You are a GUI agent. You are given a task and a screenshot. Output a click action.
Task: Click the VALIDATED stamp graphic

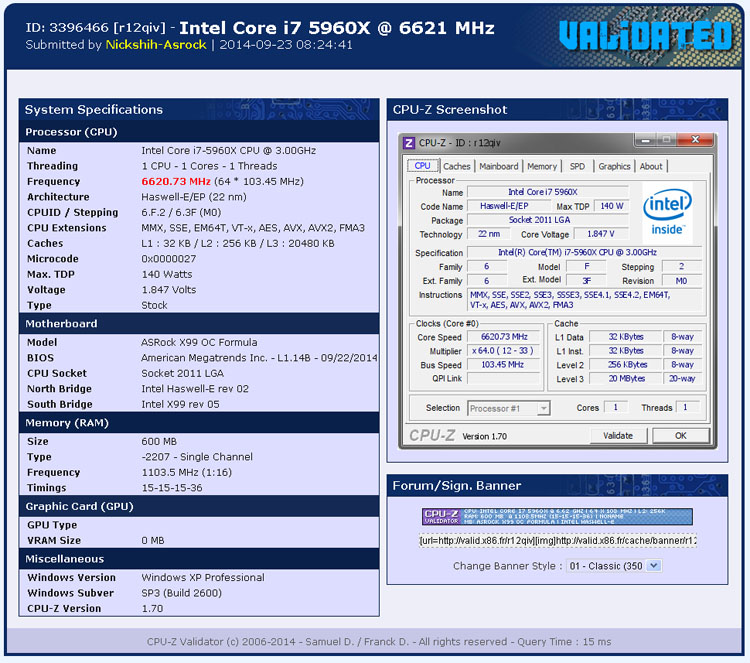coord(646,36)
